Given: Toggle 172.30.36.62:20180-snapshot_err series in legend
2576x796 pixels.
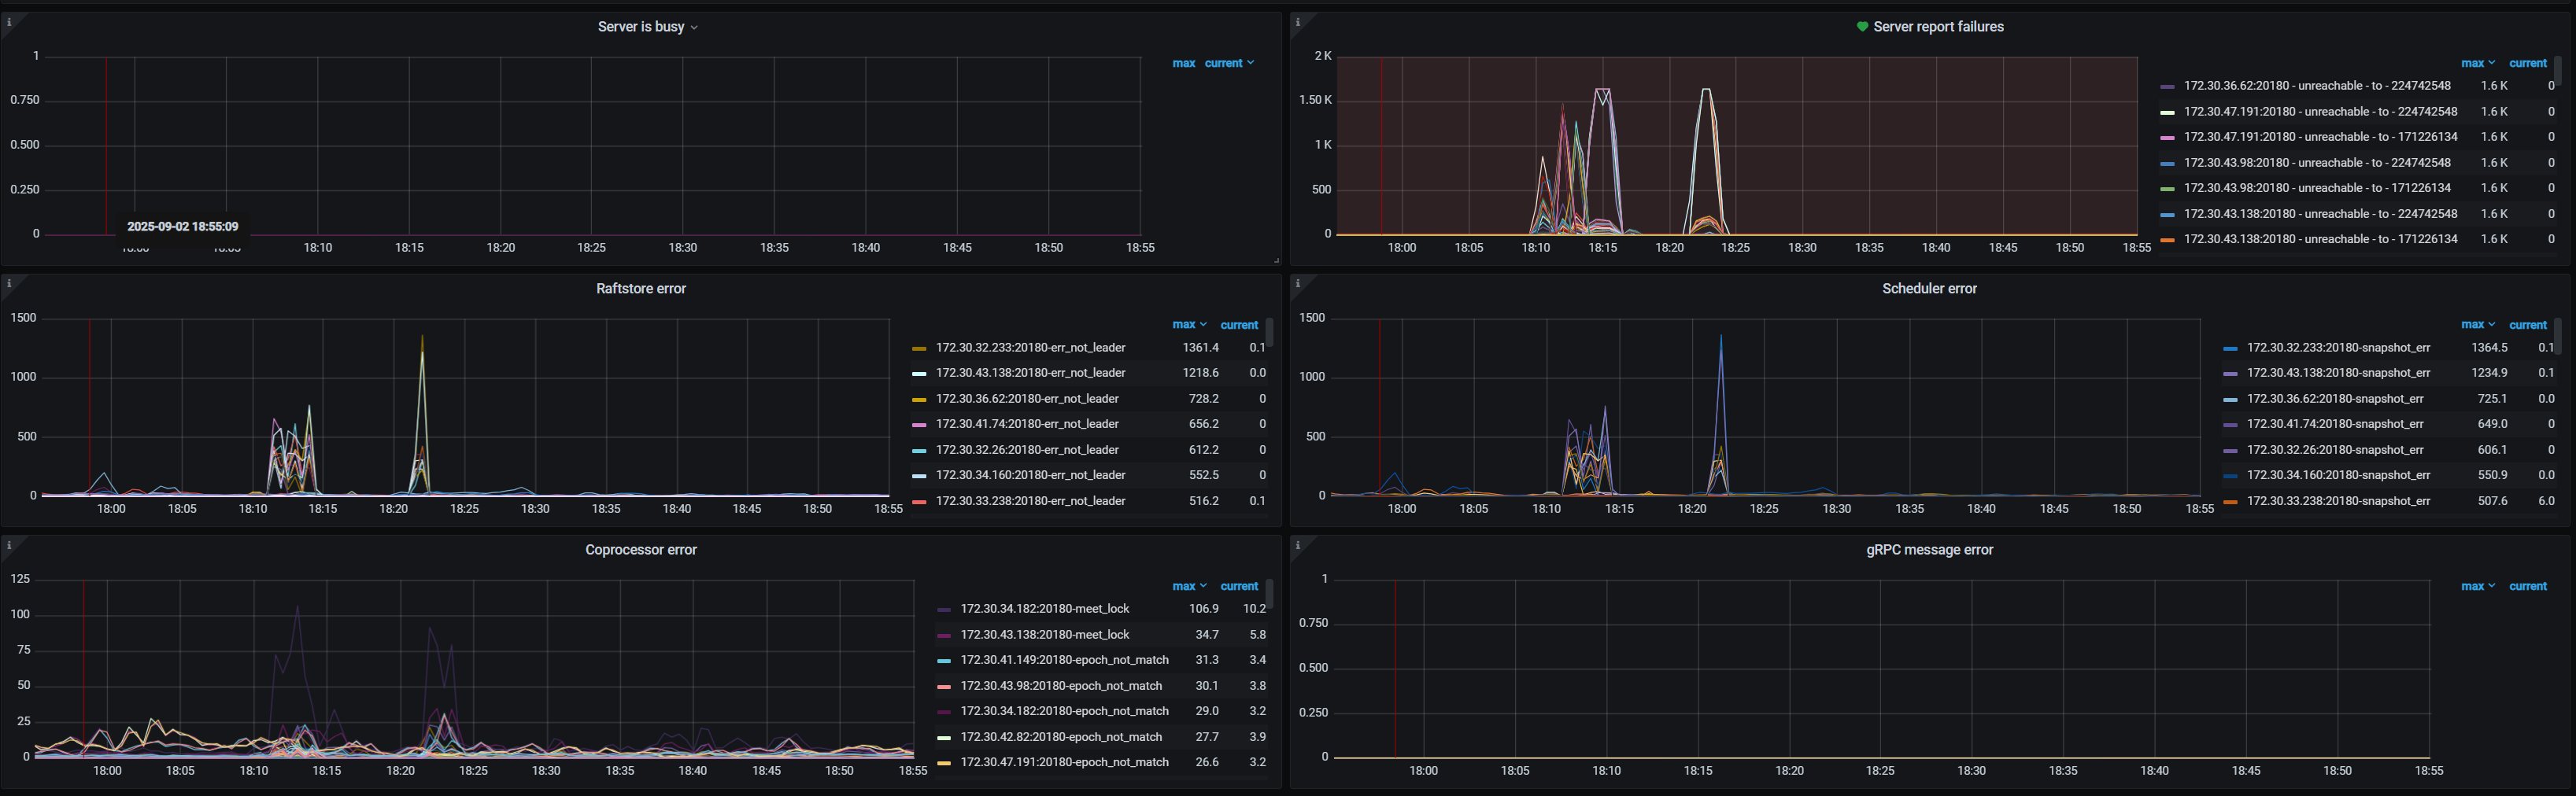Looking at the screenshot, I should 2335,399.
